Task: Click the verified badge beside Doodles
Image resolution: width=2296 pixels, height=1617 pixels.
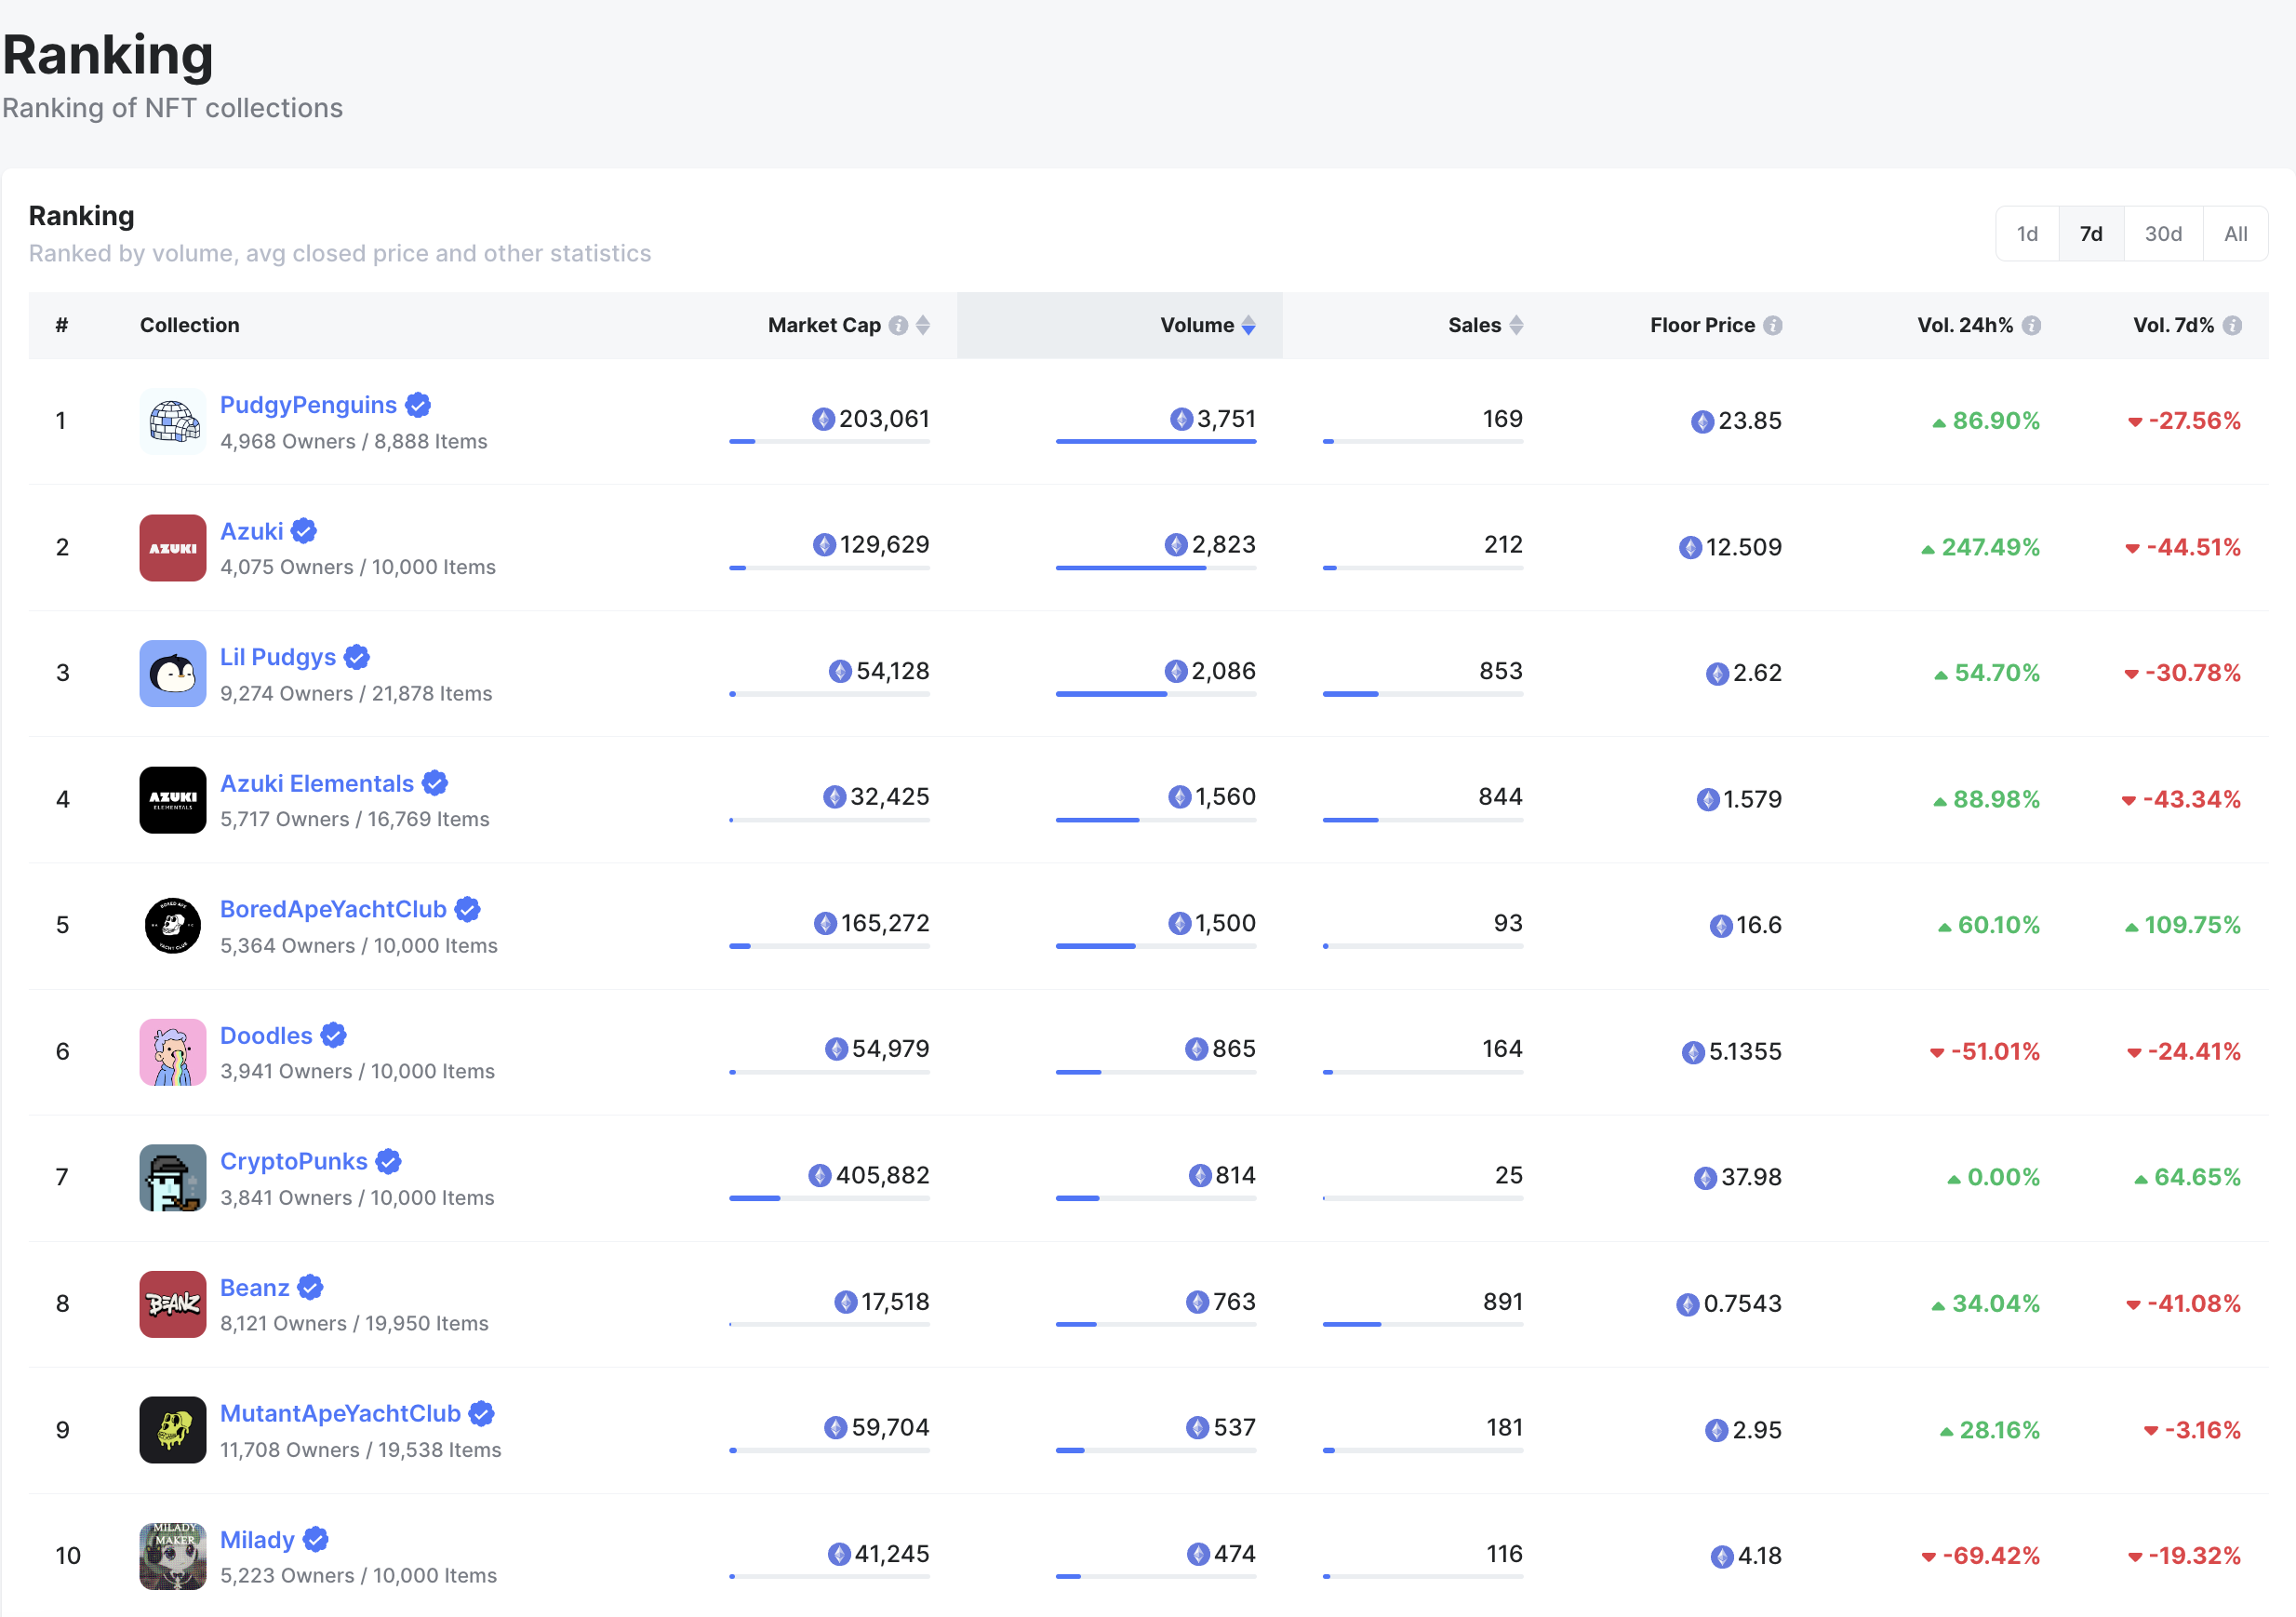Action: 333,1035
